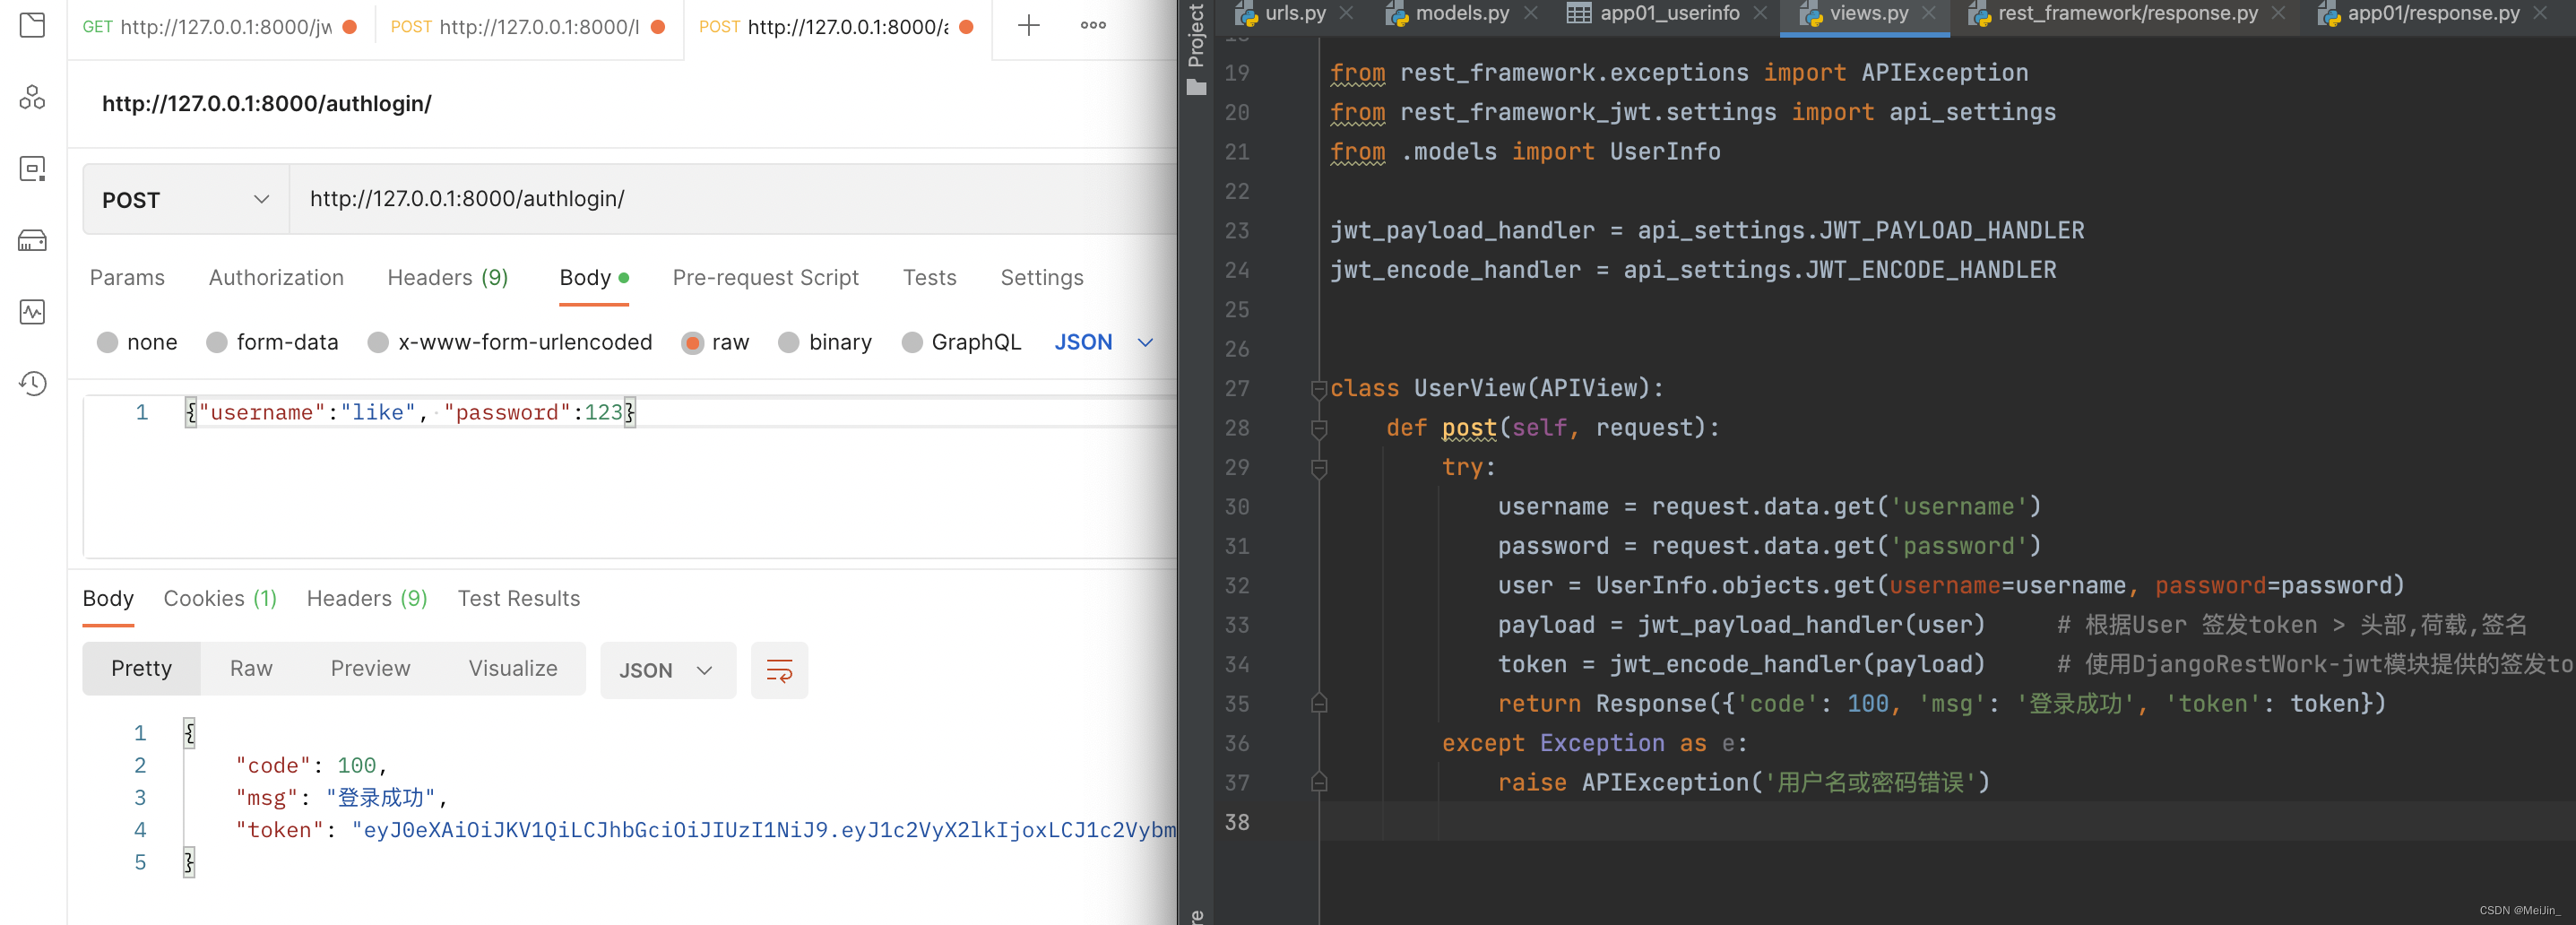The width and height of the screenshot is (2576, 925).
Task: Open Monitors icon in Postman sidebar
Action: 33,312
